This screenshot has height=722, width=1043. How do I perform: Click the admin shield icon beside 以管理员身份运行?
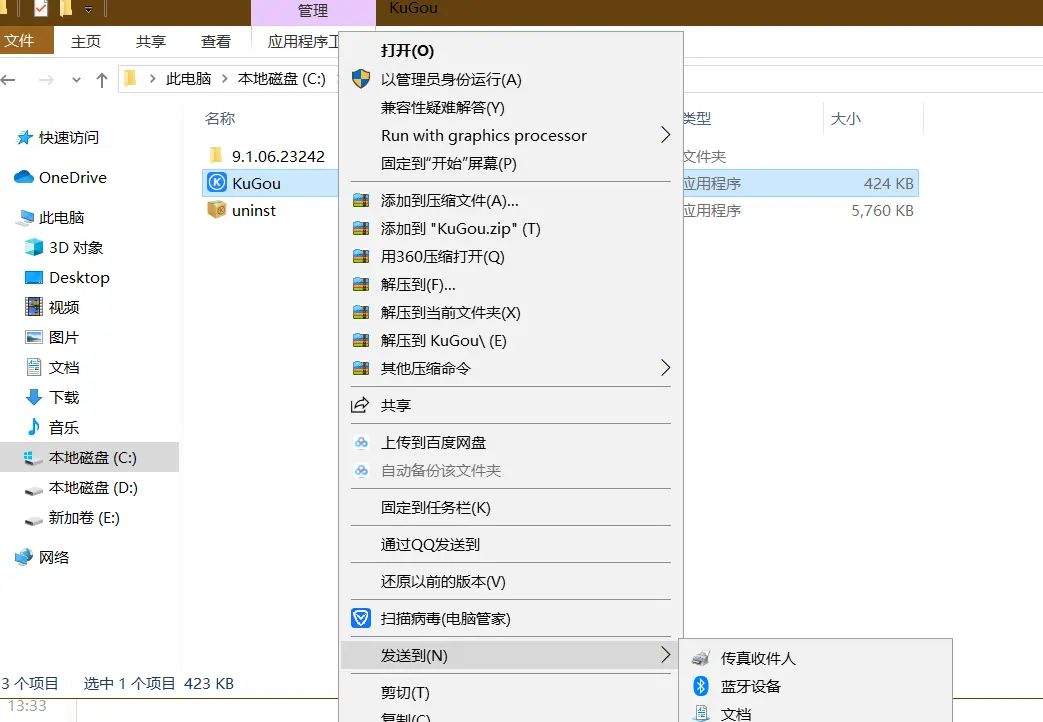[361, 79]
